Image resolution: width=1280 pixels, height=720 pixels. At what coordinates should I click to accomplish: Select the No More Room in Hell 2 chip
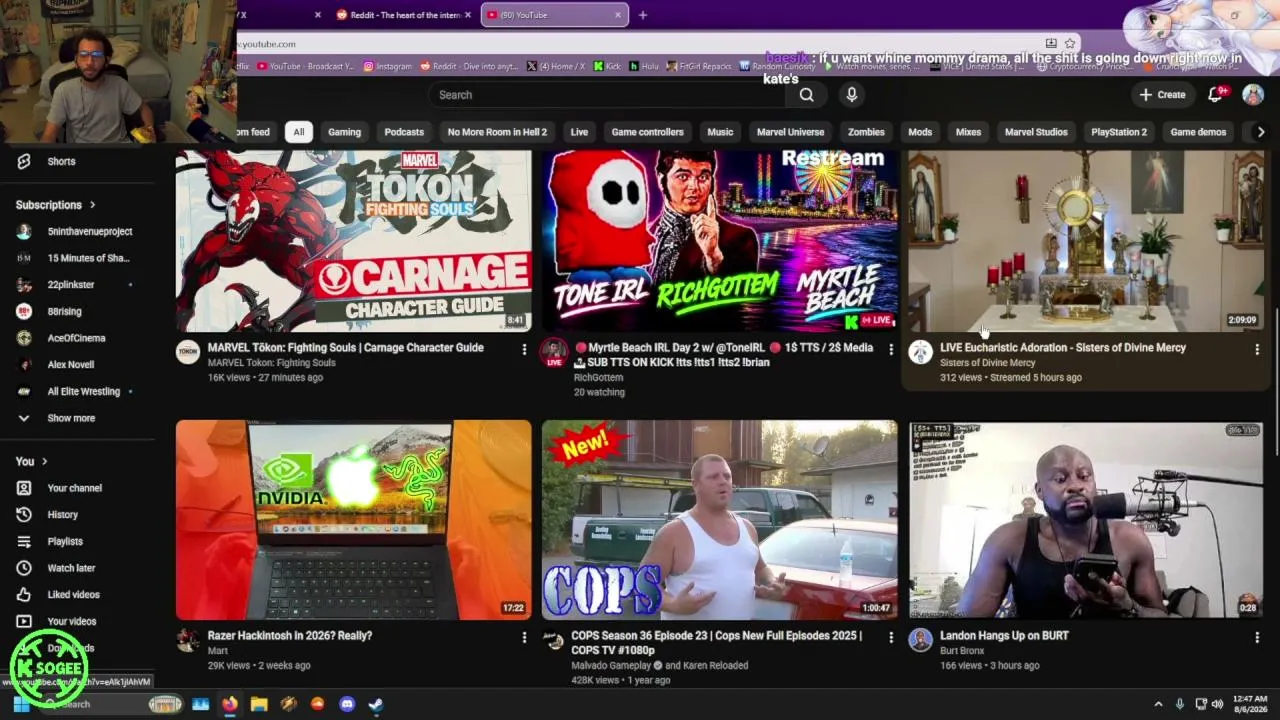(x=497, y=132)
